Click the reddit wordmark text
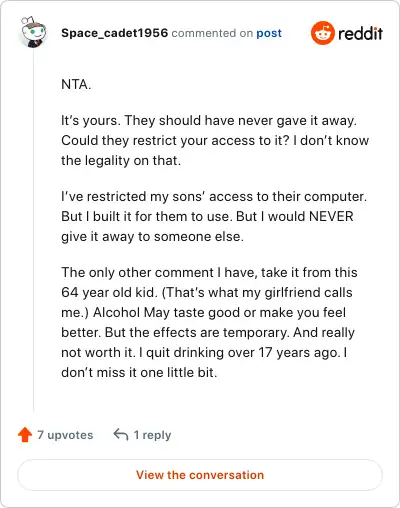 360,34
